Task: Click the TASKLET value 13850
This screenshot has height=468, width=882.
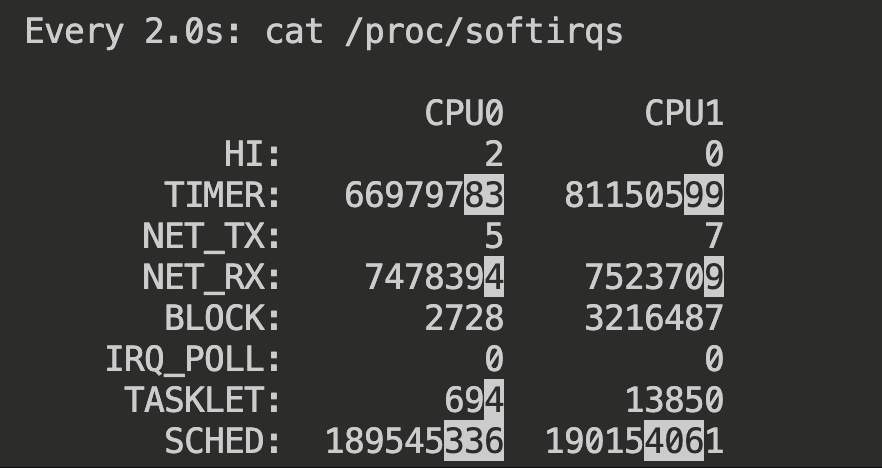Action: tap(673, 400)
